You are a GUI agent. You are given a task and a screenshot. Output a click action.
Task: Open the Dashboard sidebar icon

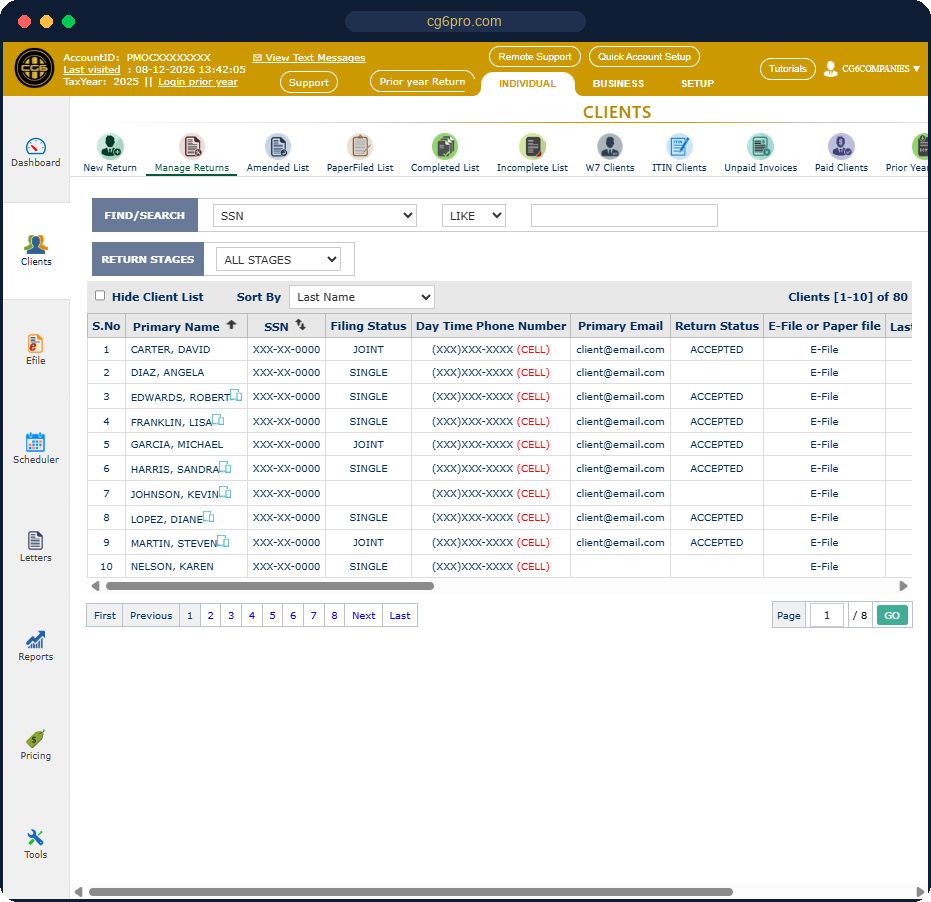tap(36, 146)
